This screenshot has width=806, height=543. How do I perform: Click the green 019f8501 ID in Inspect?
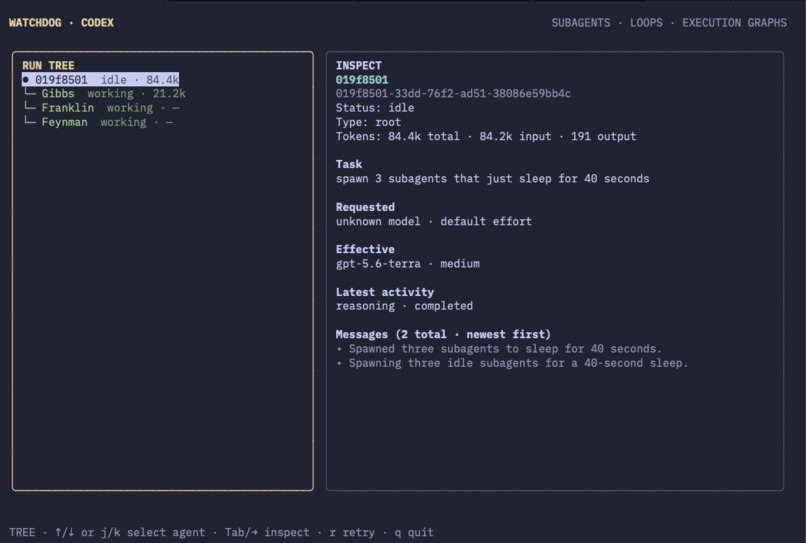click(362, 80)
